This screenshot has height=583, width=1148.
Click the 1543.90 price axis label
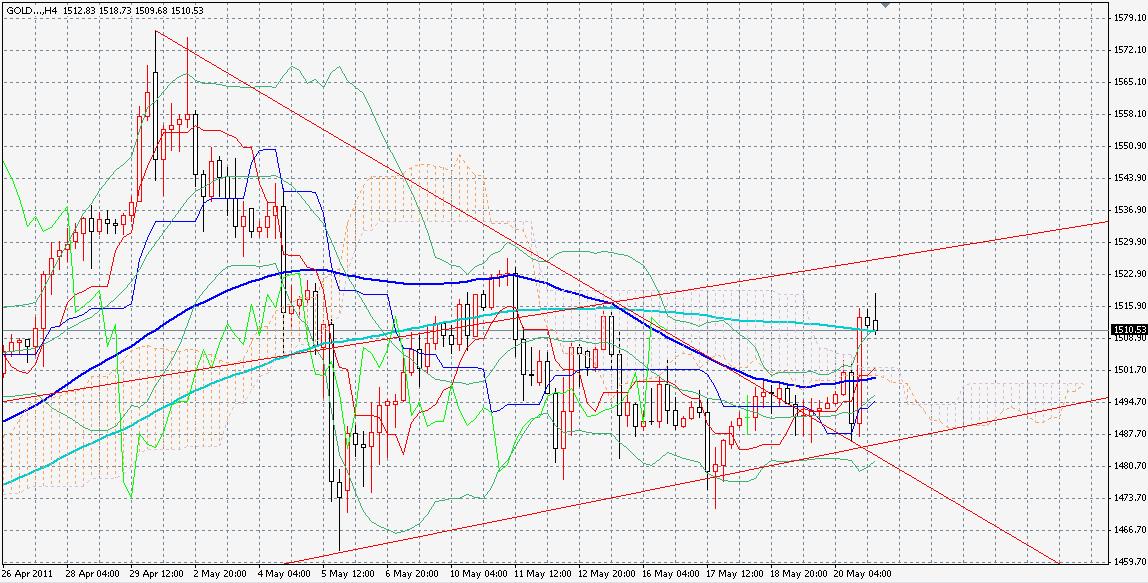click(1128, 178)
